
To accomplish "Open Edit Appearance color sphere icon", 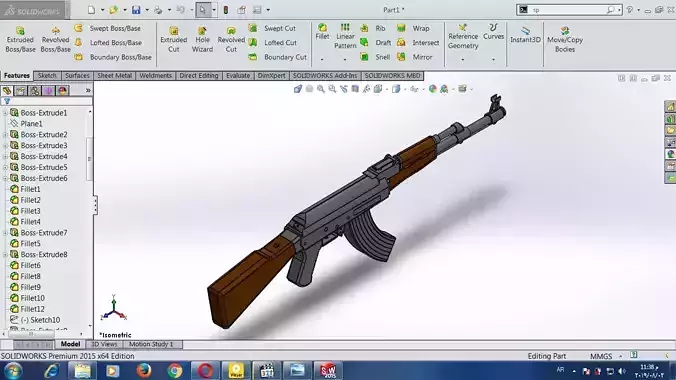I will (x=432, y=89).
